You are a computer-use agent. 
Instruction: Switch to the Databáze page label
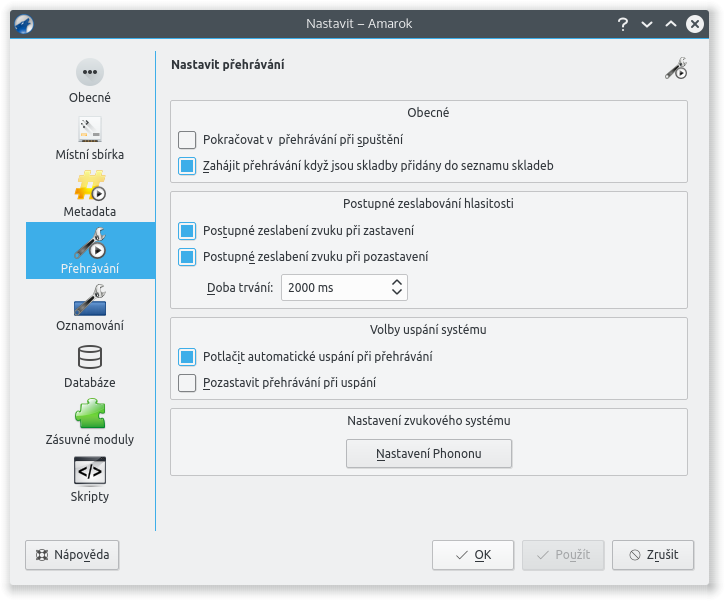pos(90,383)
